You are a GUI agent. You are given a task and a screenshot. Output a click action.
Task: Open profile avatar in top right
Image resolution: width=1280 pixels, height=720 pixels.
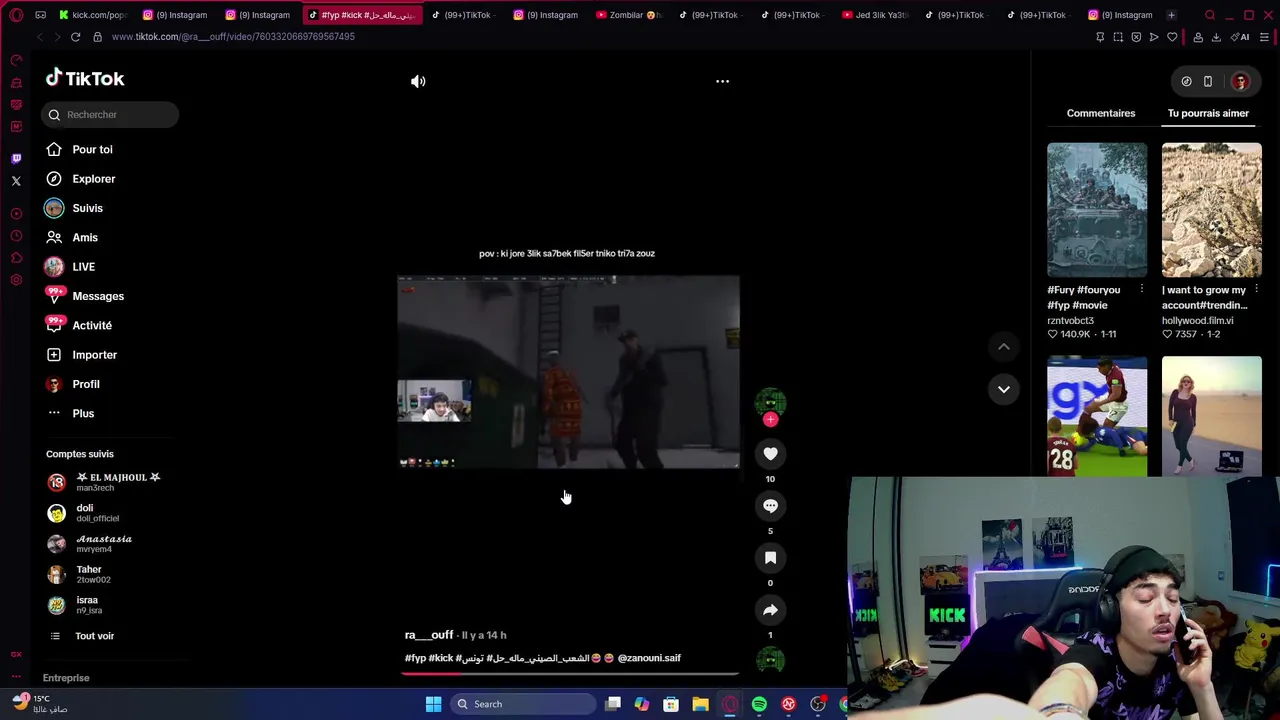[x=1240, y=82]
